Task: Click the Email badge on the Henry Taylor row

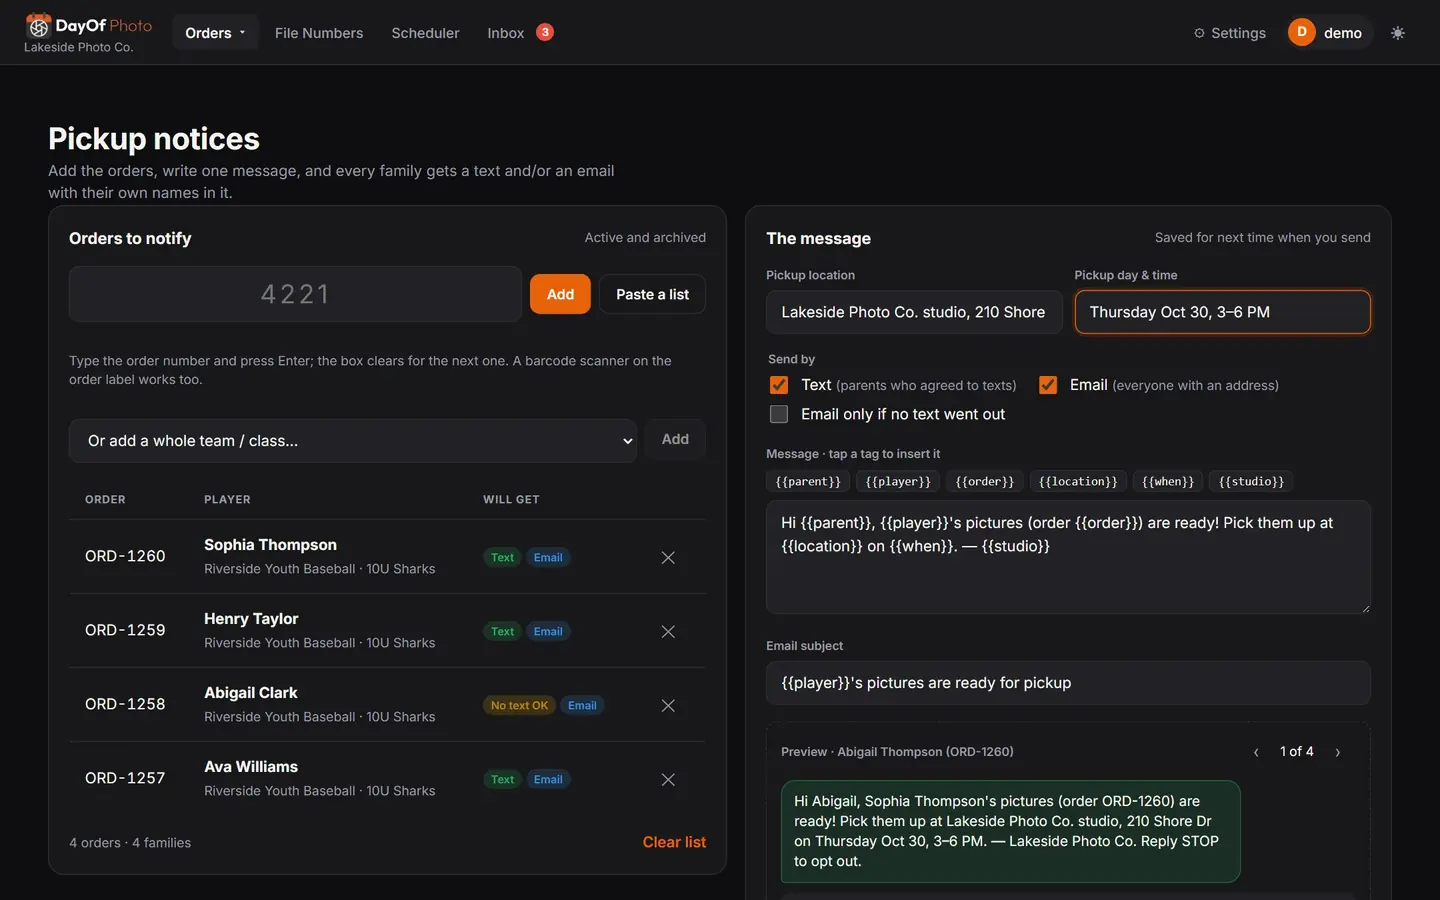Action: [x=548, y=631]
